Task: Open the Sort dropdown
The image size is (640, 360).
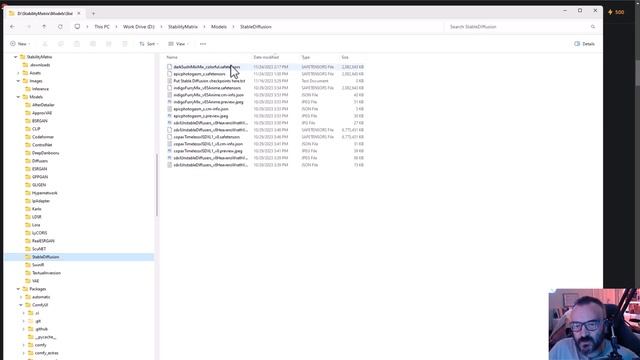Action: 149,44
